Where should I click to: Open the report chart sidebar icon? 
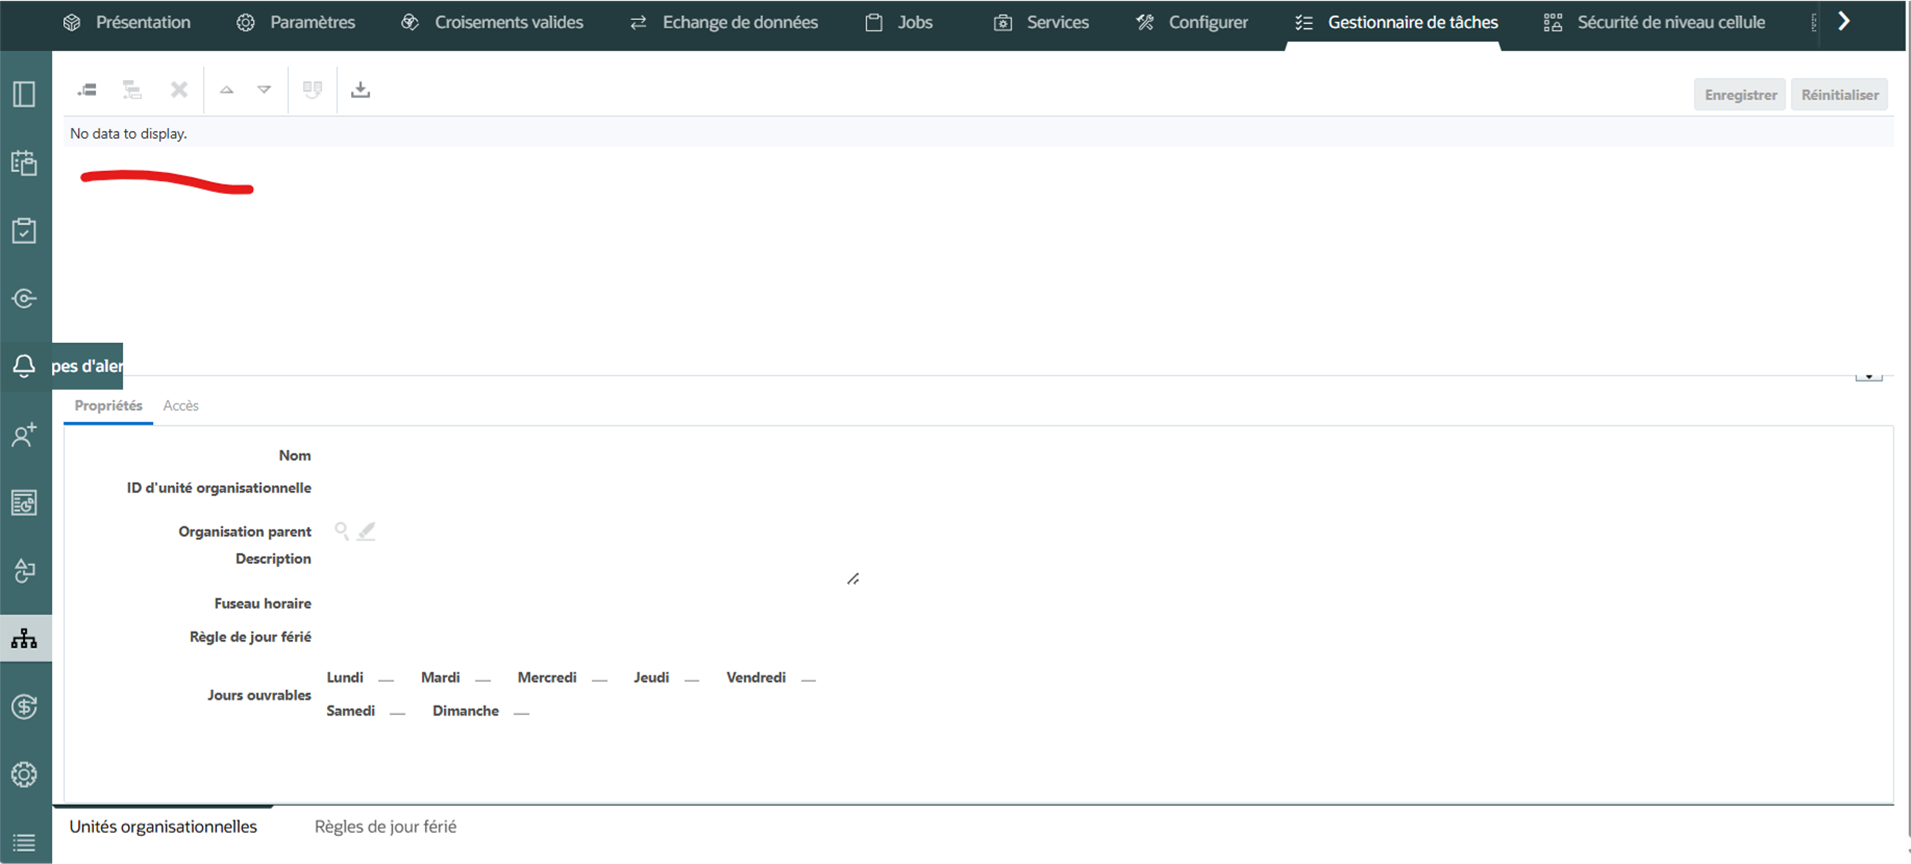pyautogui.click(x=24, y=502)
